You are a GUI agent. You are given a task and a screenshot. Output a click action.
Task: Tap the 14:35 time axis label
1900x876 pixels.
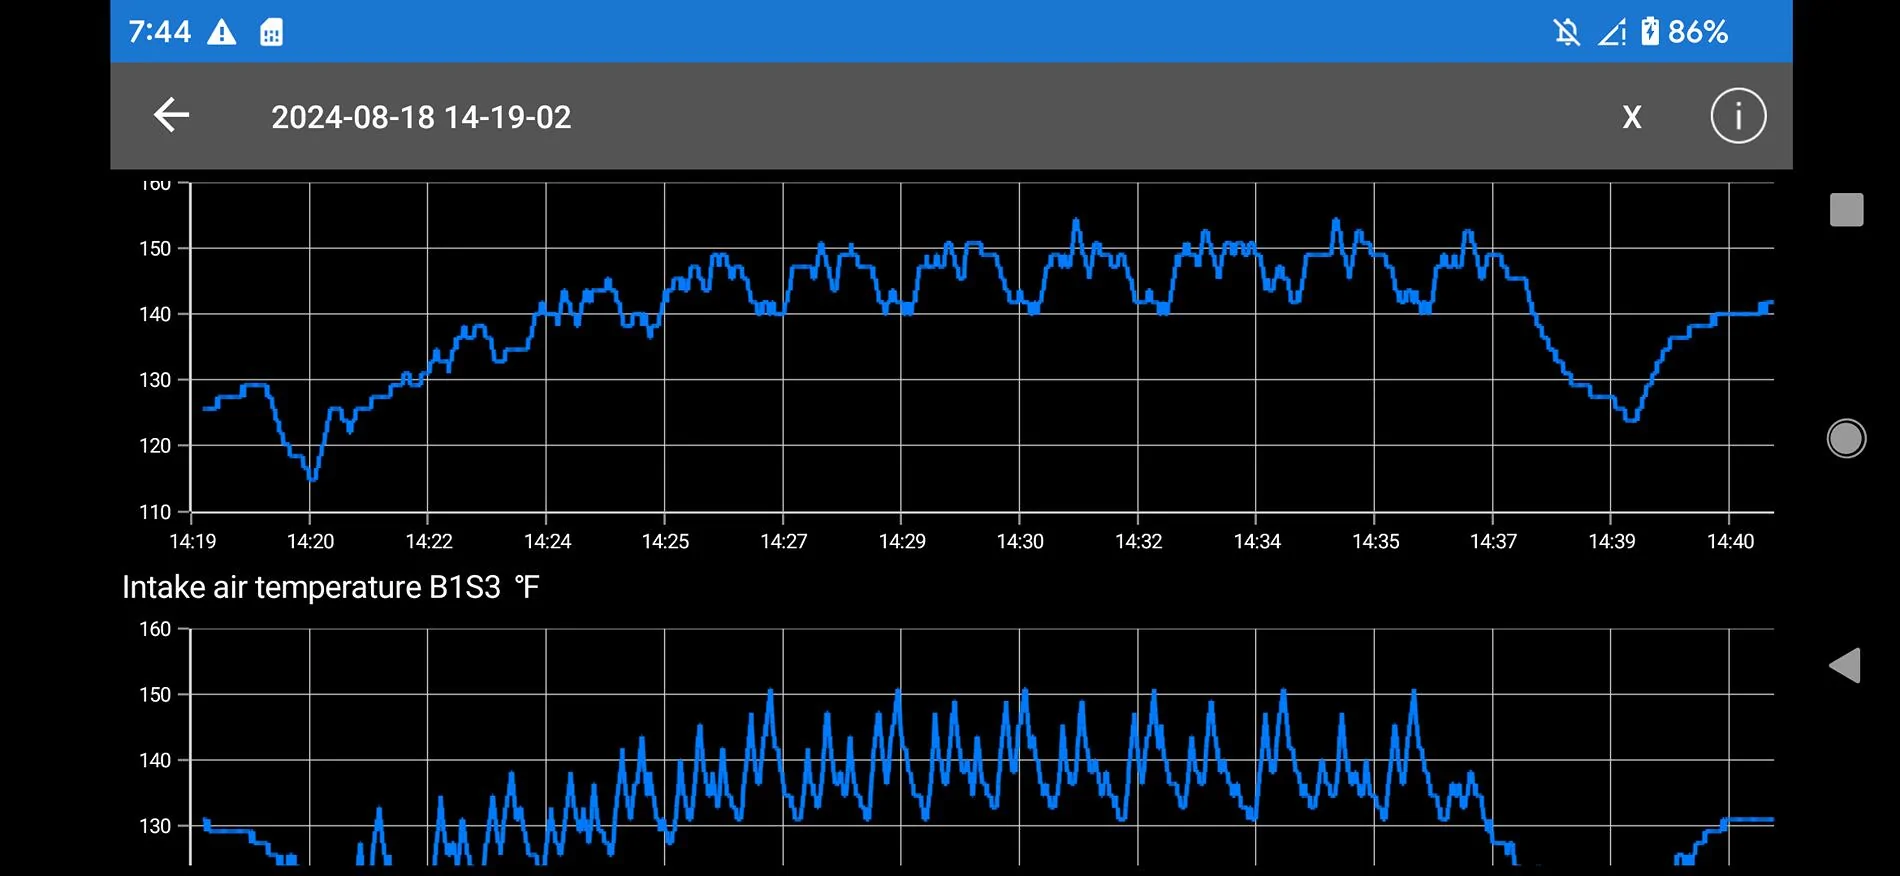[1376, 541]
